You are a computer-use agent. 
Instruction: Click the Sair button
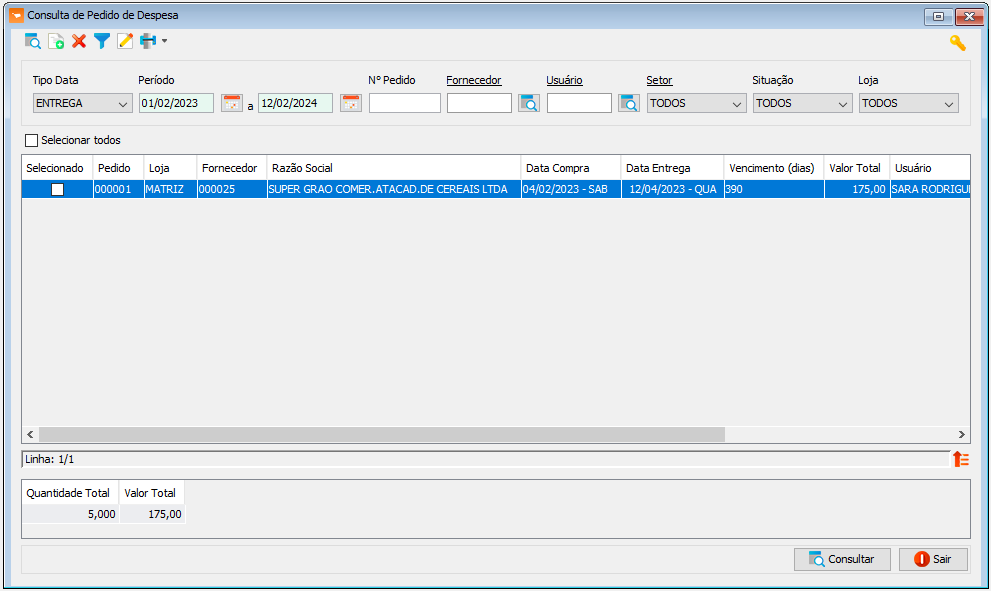(x=933, y=559)
